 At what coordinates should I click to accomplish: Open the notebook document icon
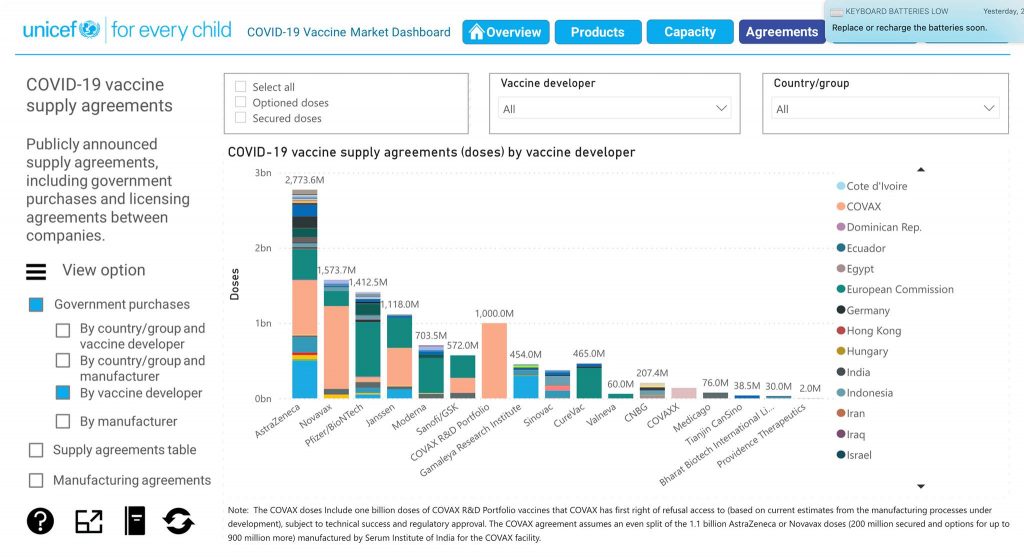click(135, 521)
